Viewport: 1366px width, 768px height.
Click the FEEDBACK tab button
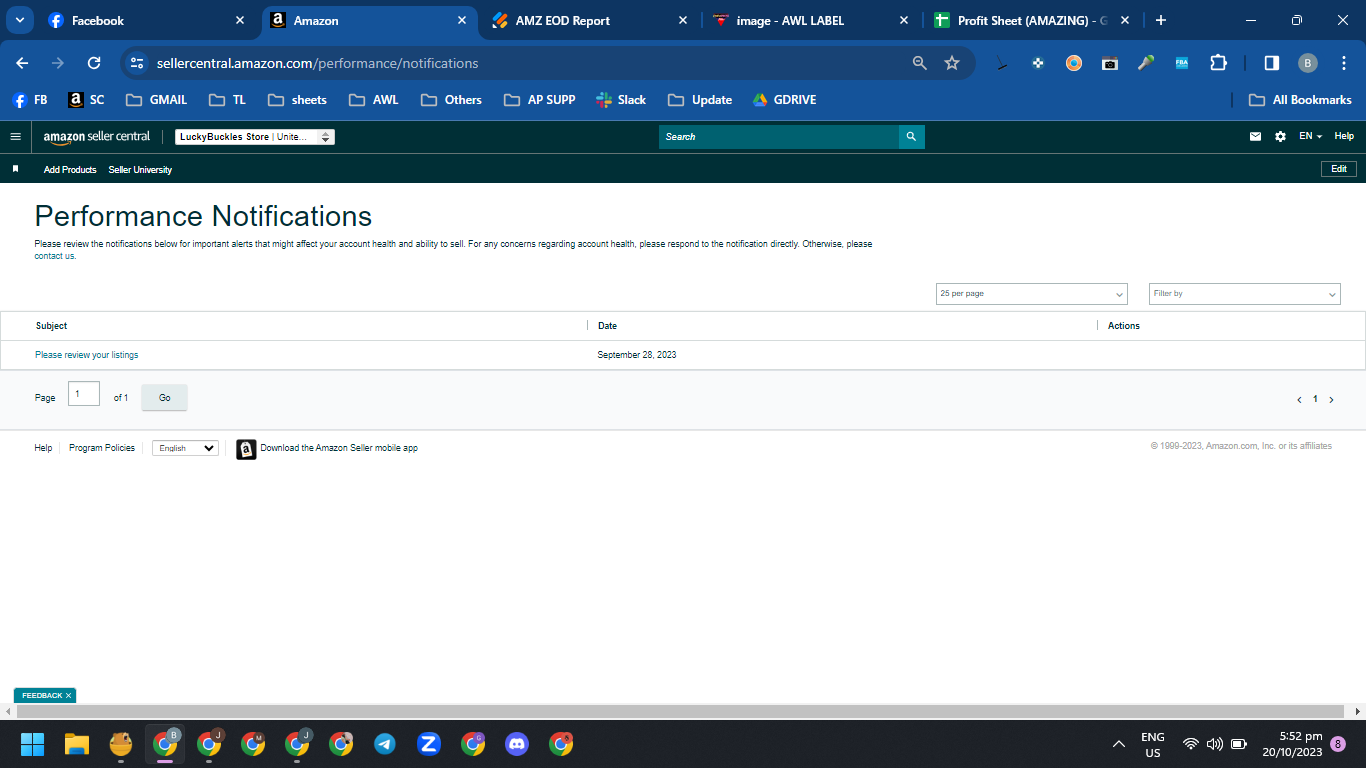[x=45, y=695]
